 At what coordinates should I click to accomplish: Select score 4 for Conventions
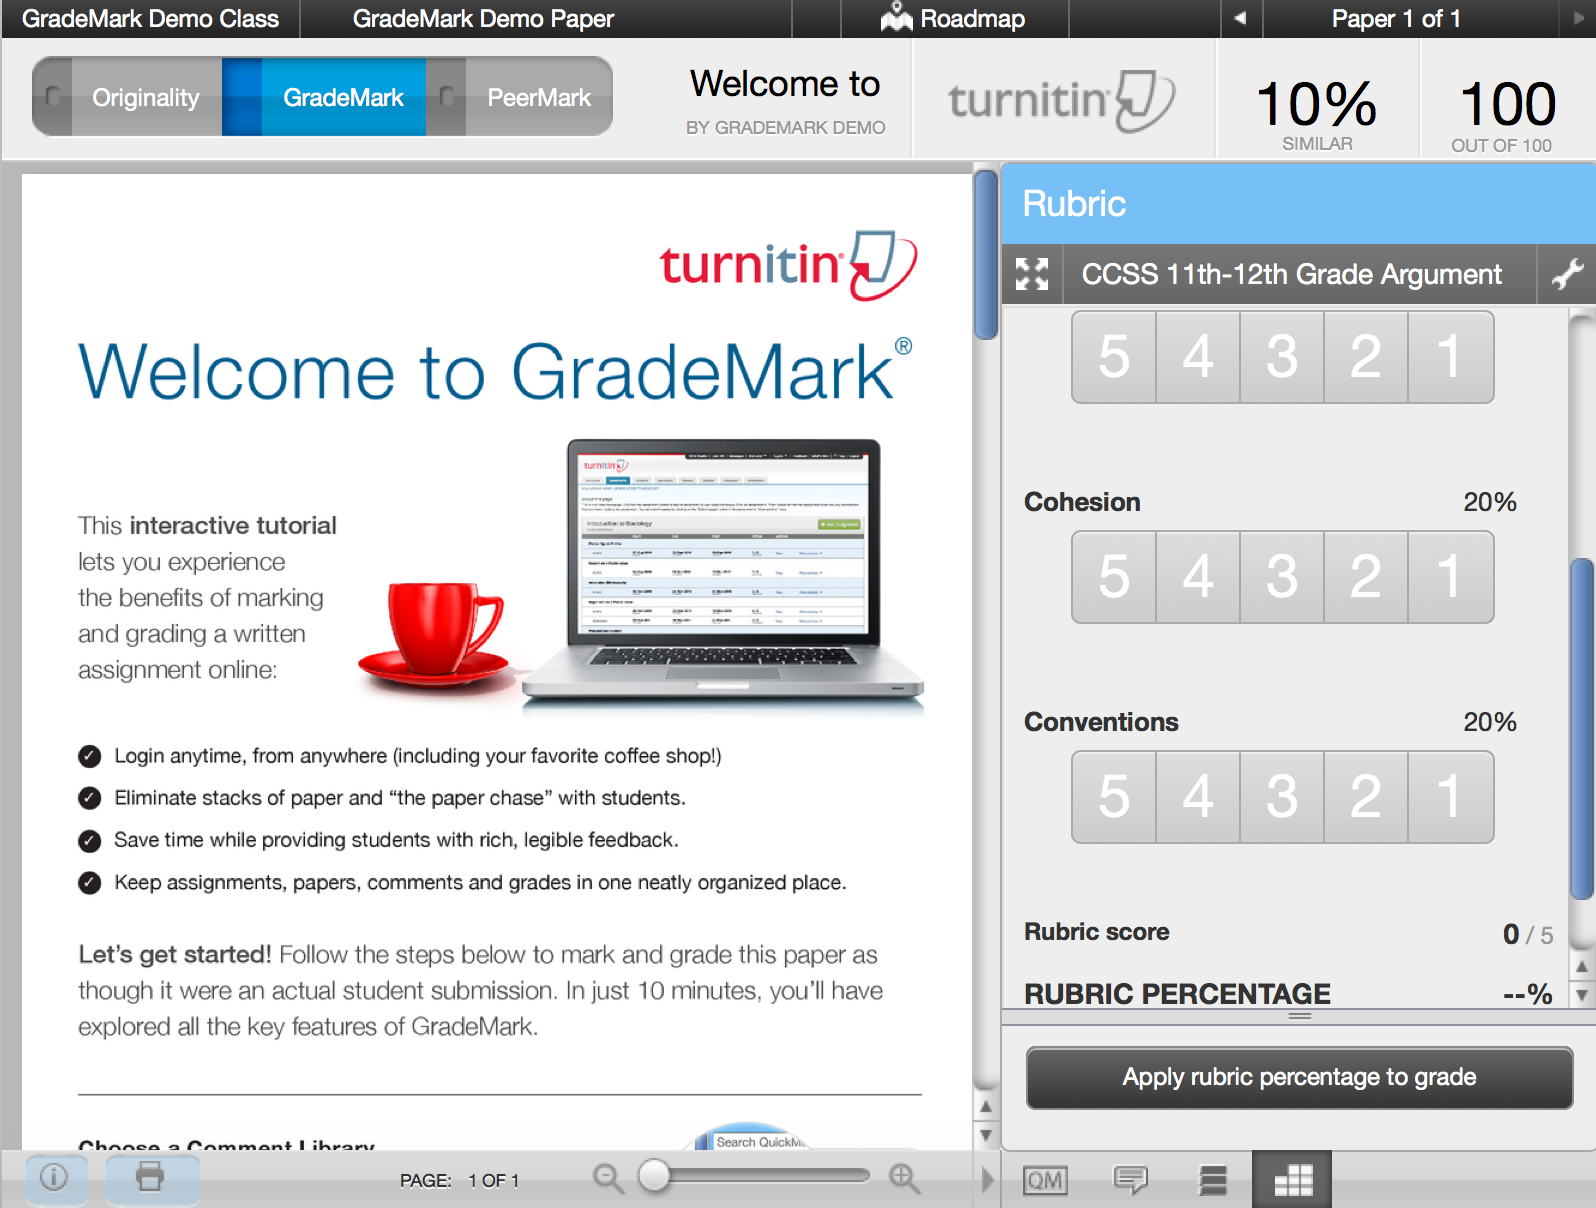[x=1198, y=797]
